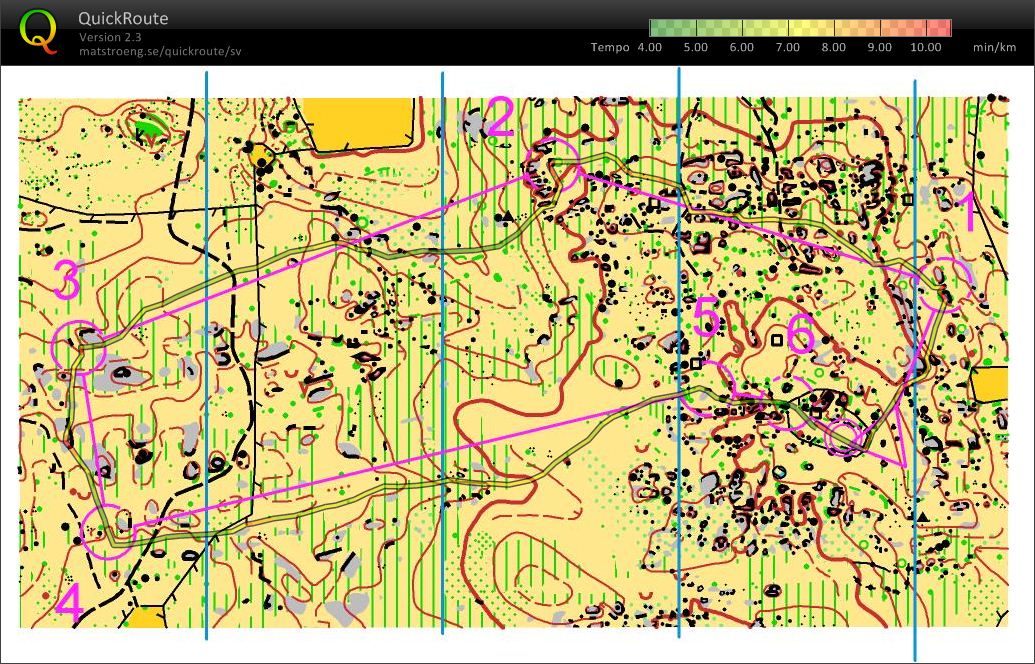Viewport: 1035px width, 664px height.
Task: Click the Version 2.3 text
Action: [110, 37]
